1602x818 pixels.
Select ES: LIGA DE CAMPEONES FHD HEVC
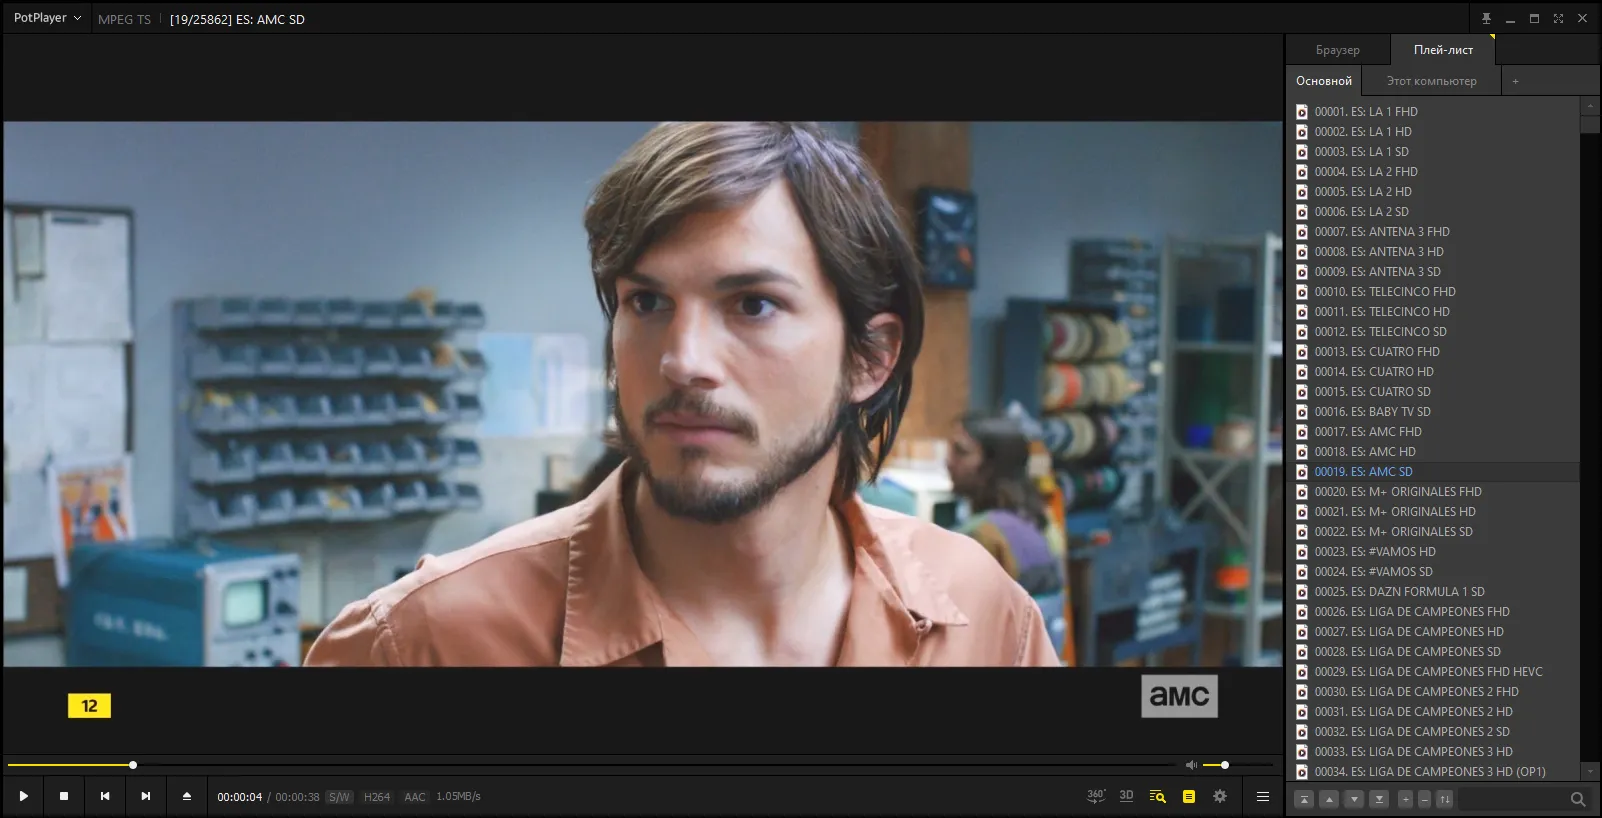point(1434,672)
